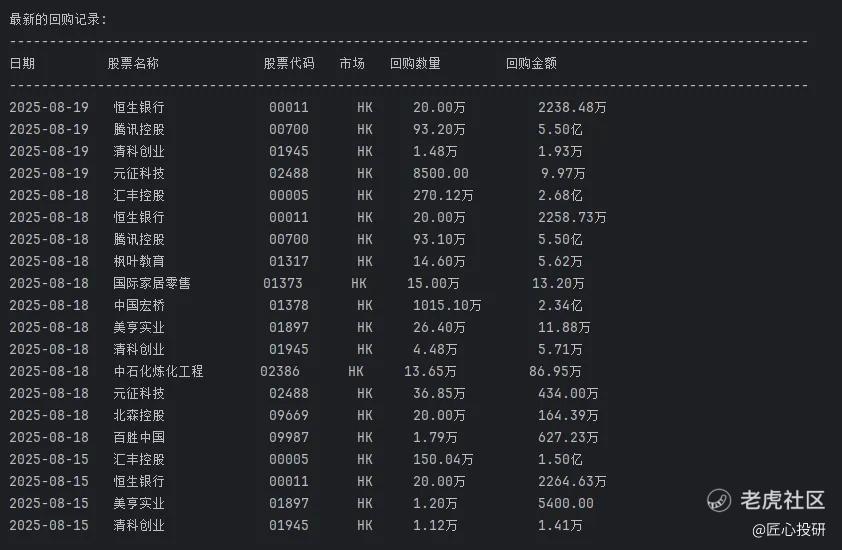Select the 5400.00 amount for 美亨实业
The height and width of the screenshot is (550, 842).
[x=566, y=503]
